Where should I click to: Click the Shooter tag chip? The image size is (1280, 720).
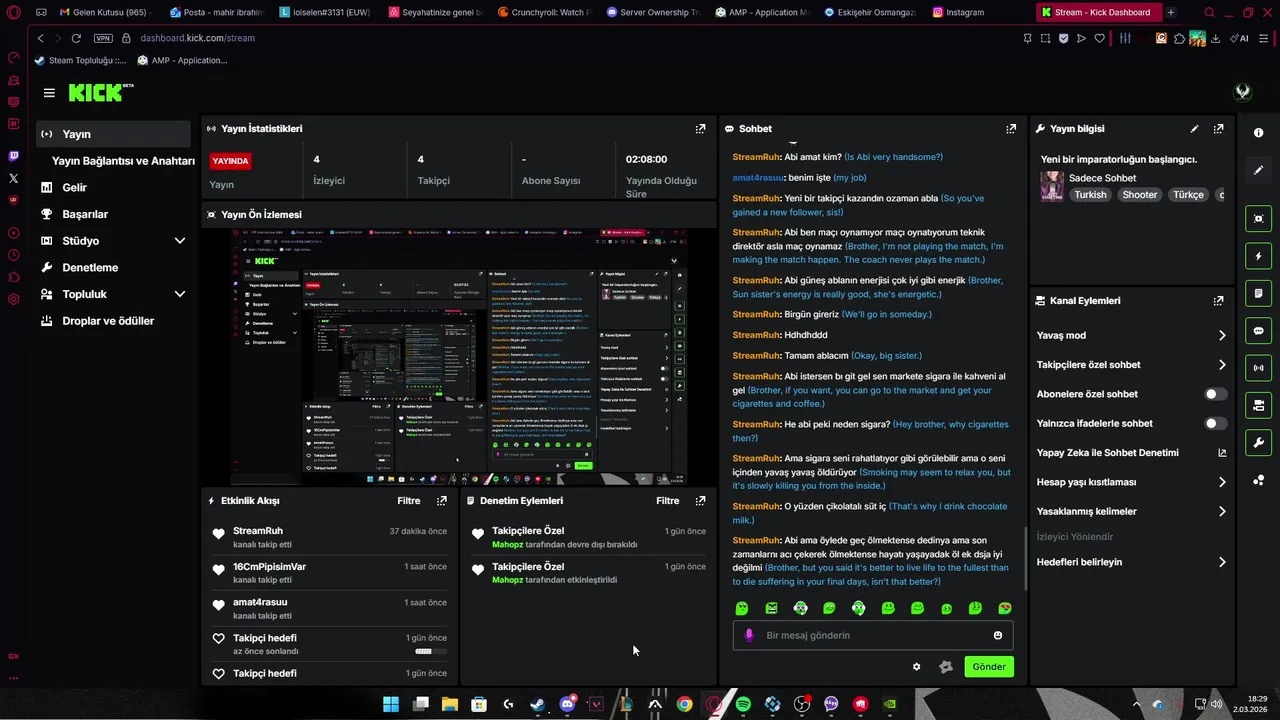tap(1139, 195)
